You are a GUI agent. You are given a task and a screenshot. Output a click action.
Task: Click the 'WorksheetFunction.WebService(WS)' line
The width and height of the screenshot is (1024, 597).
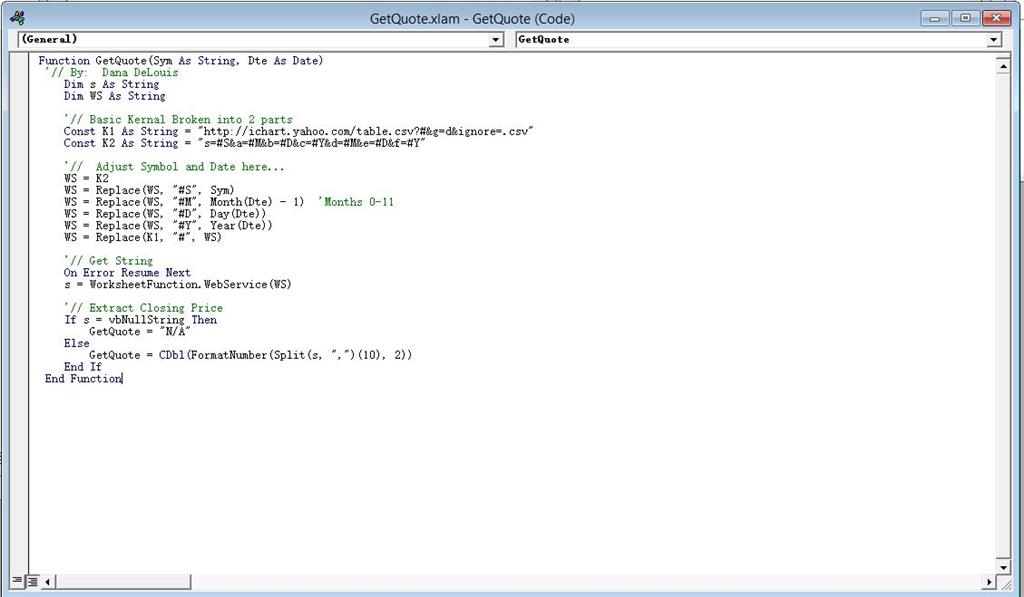(178, 284)
